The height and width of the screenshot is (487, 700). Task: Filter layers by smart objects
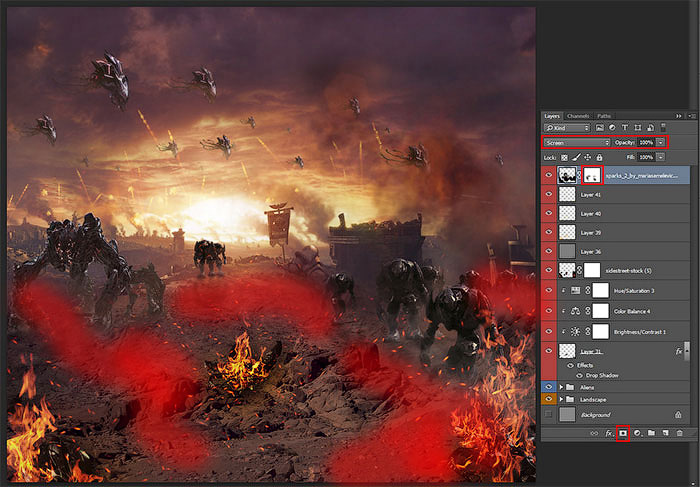650,128
